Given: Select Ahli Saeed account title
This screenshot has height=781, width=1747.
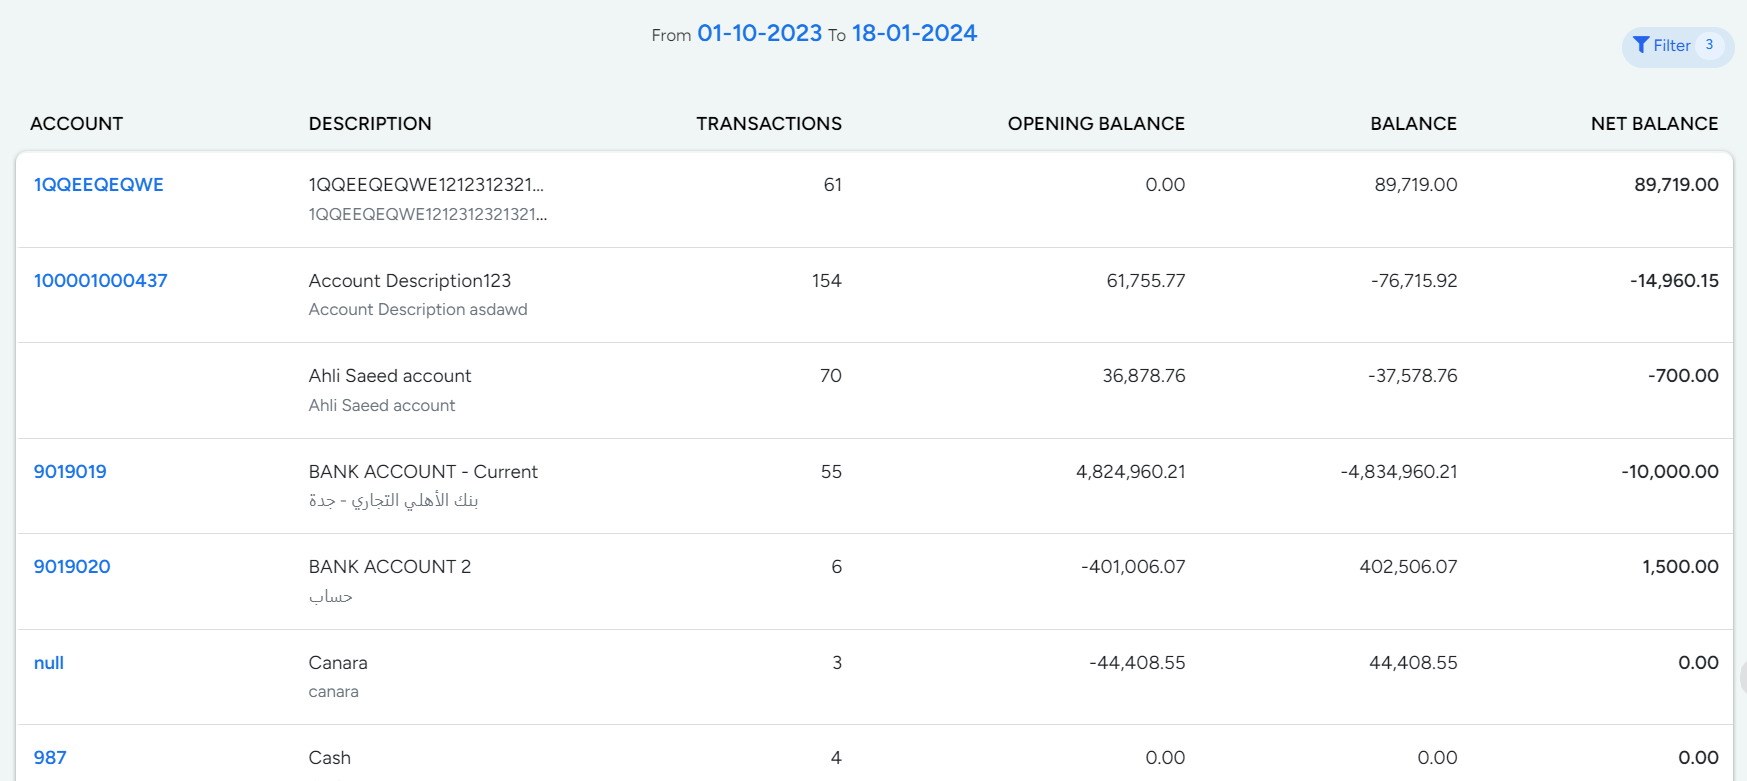Looking at the screenshot, I should [x=390, y=376].
